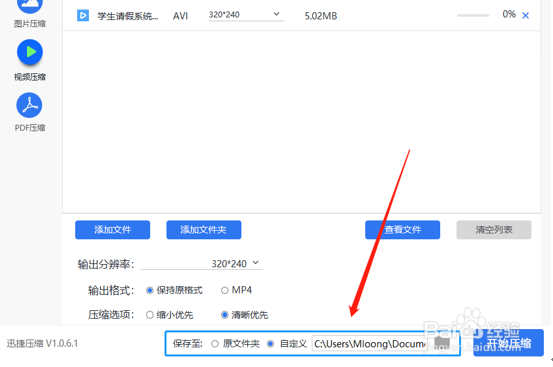Click the 查看文件 button
The image size is (553, 367).
point(402,230)
